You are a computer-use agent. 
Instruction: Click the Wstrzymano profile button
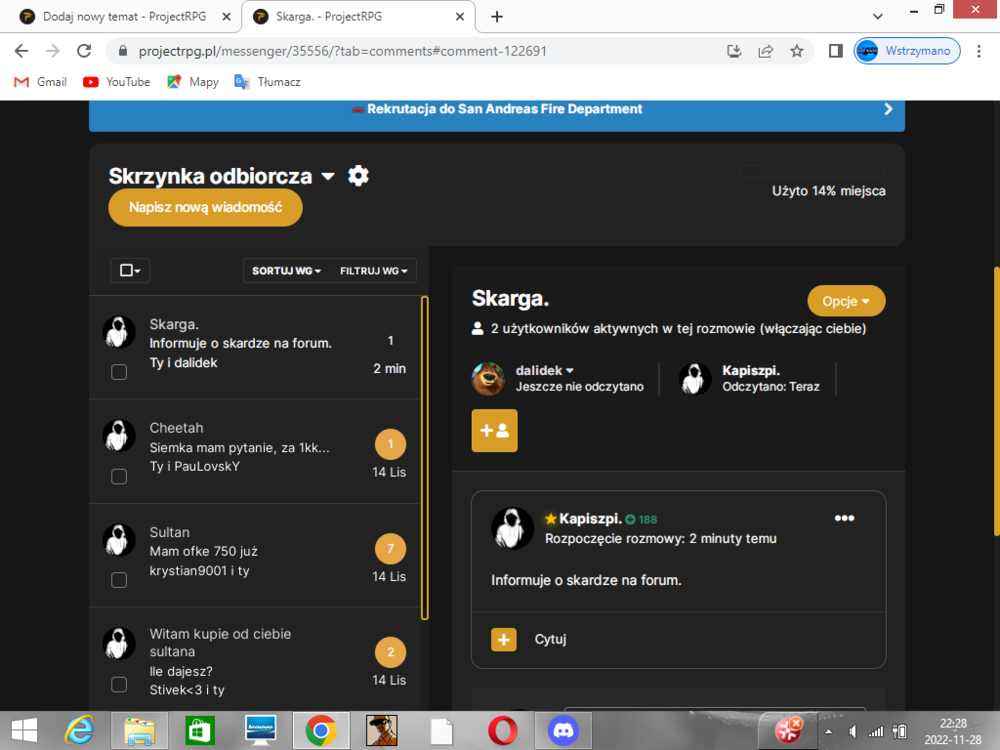click(907, 51)
